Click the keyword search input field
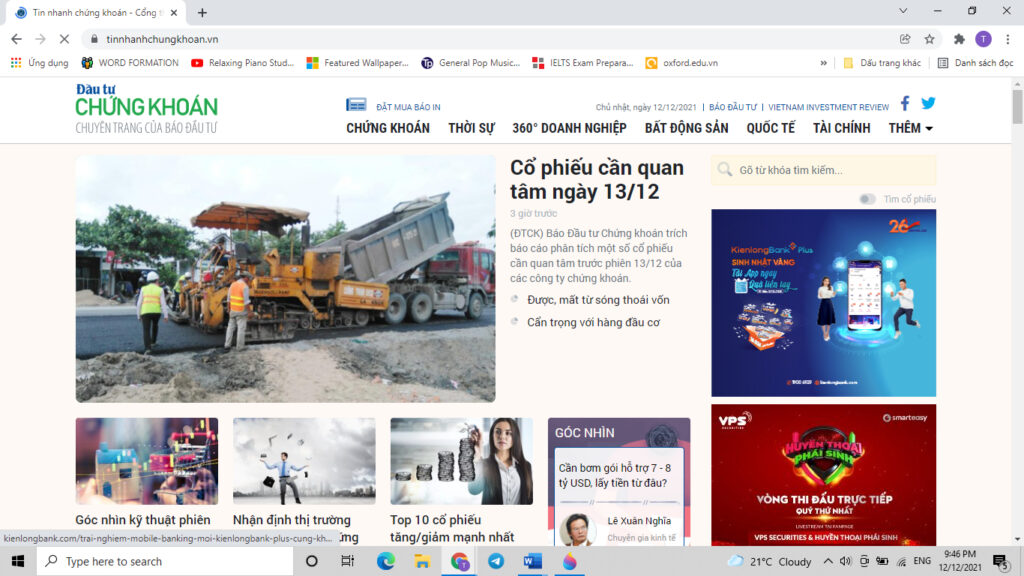This screenshot has width=1024, height=576. tap(824, 170)
